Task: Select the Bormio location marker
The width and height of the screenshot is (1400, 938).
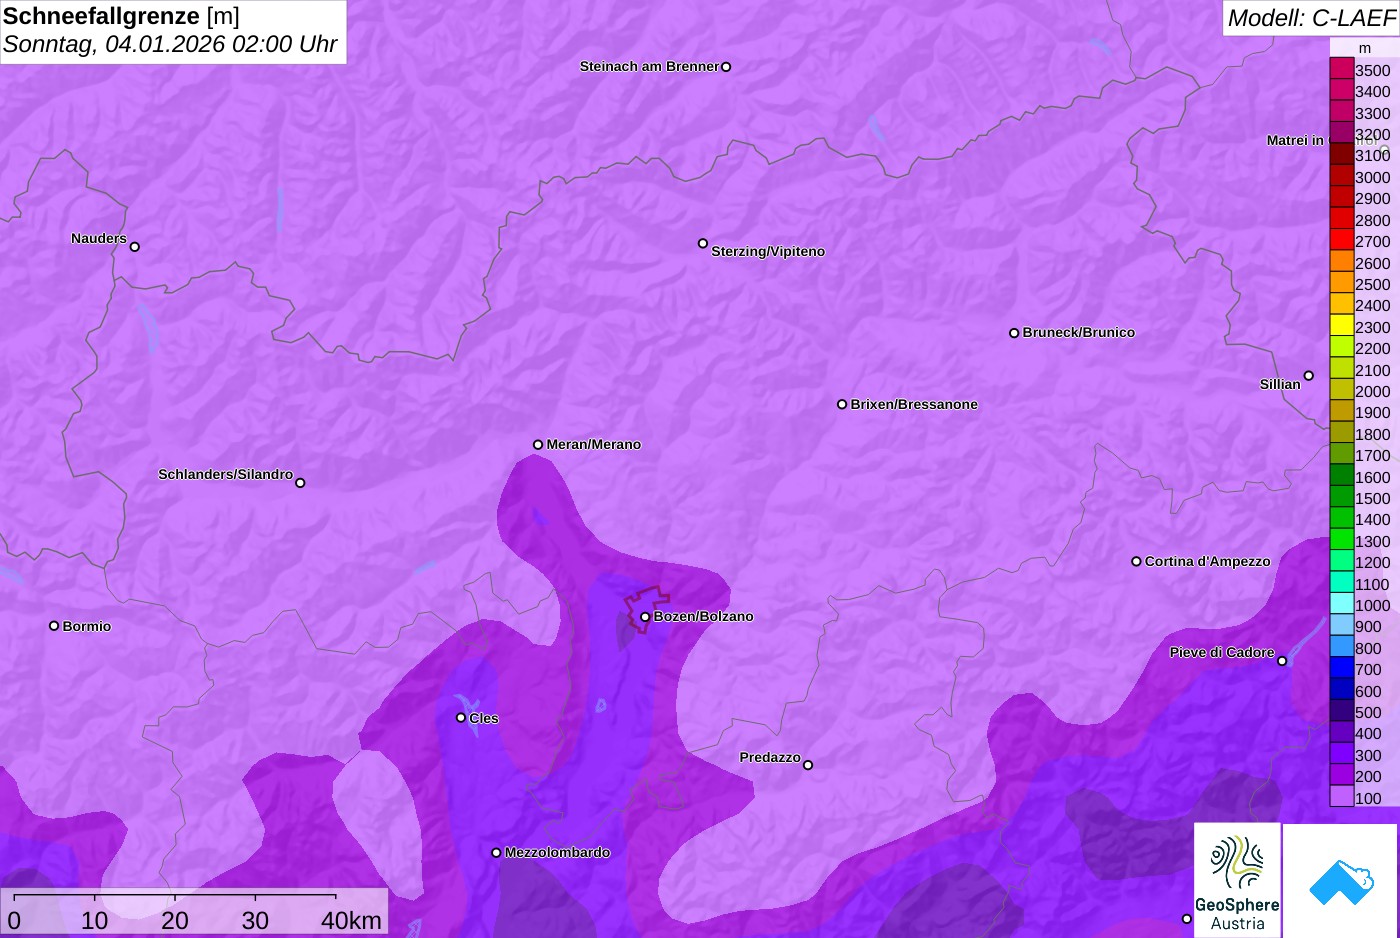Action: pyautogui.click(x=54, y=626)
